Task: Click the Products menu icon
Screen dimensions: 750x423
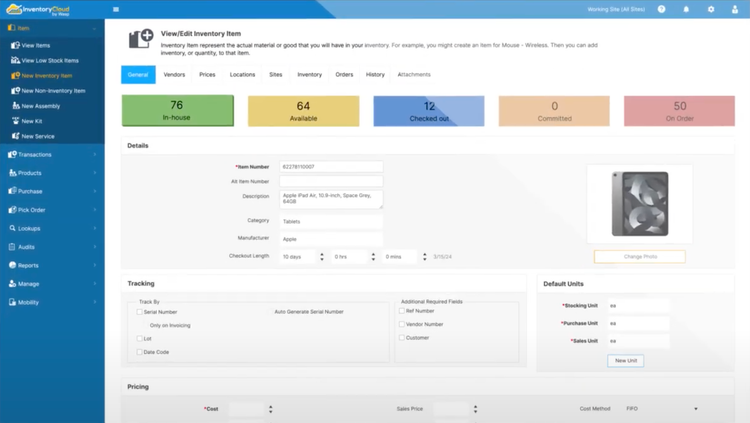Action: [x=12, y=173]
